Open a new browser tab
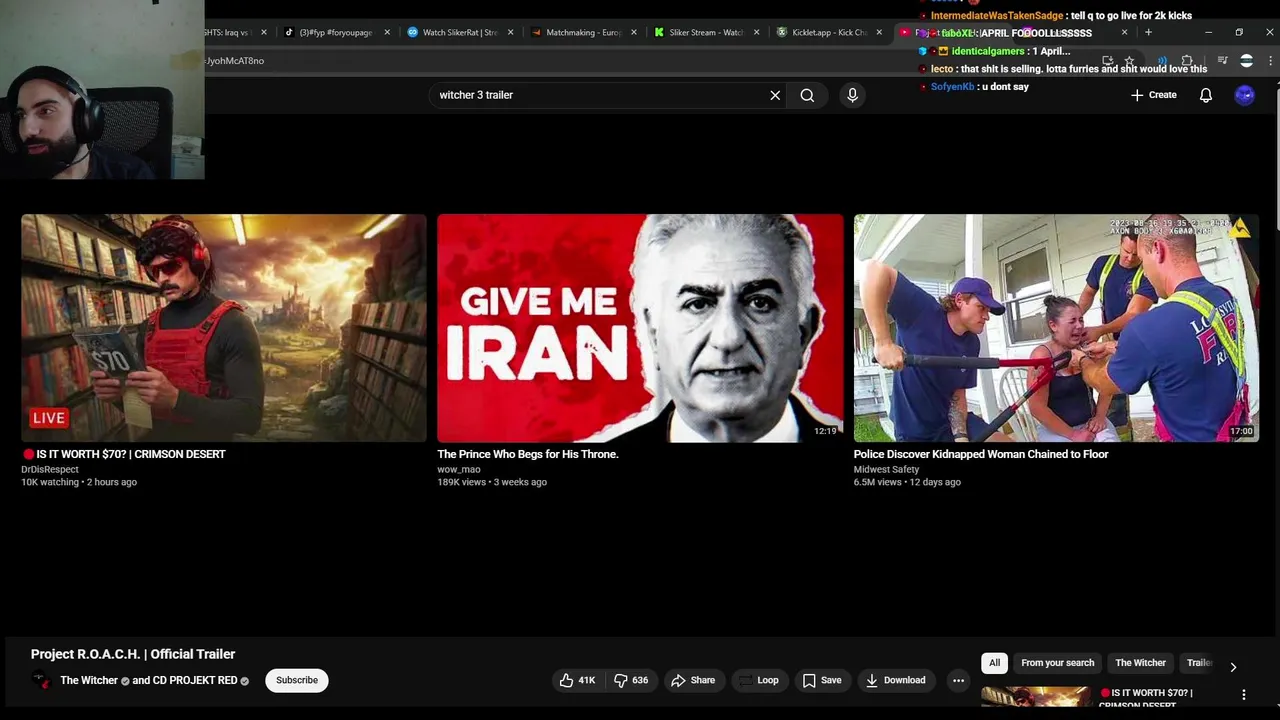The width and height of the screenshot is (1280, 720). pos(1148,32)
